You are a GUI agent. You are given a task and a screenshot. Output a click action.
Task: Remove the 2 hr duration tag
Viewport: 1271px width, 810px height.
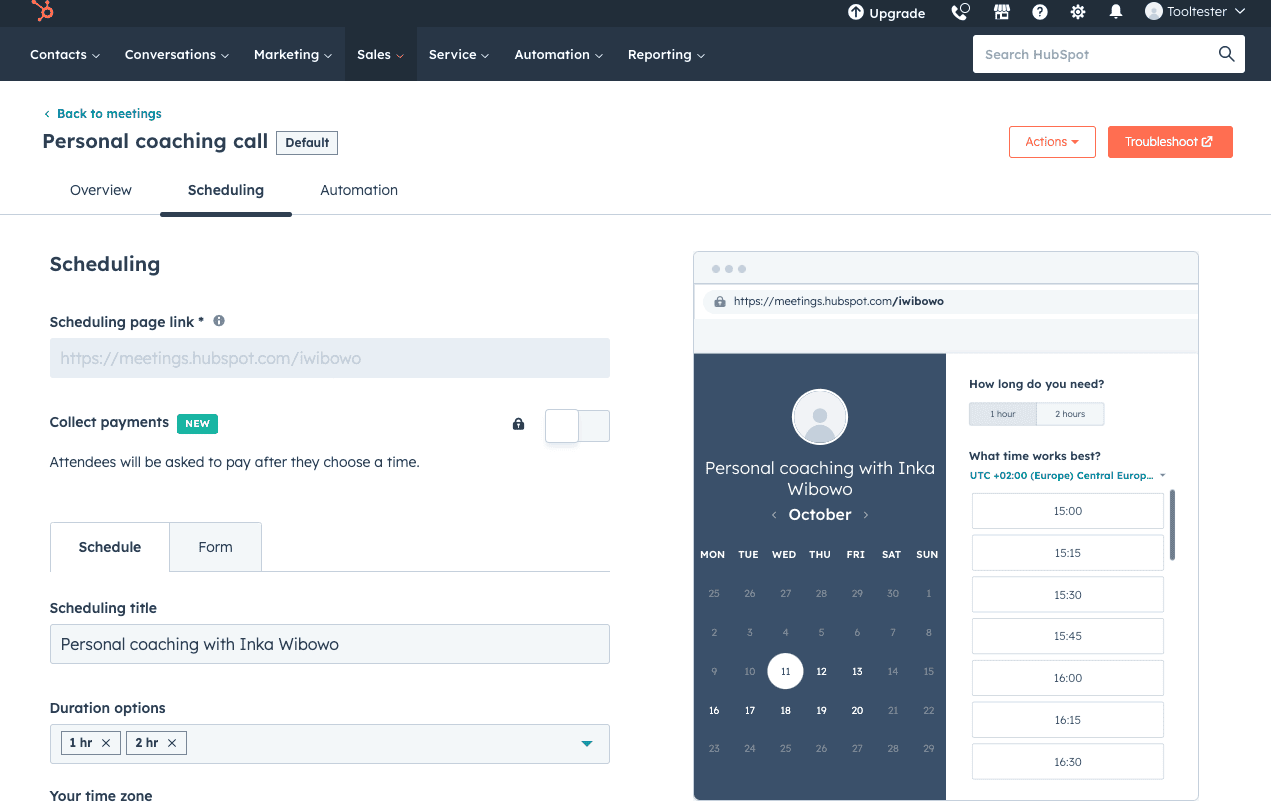[x=172, y=743]
